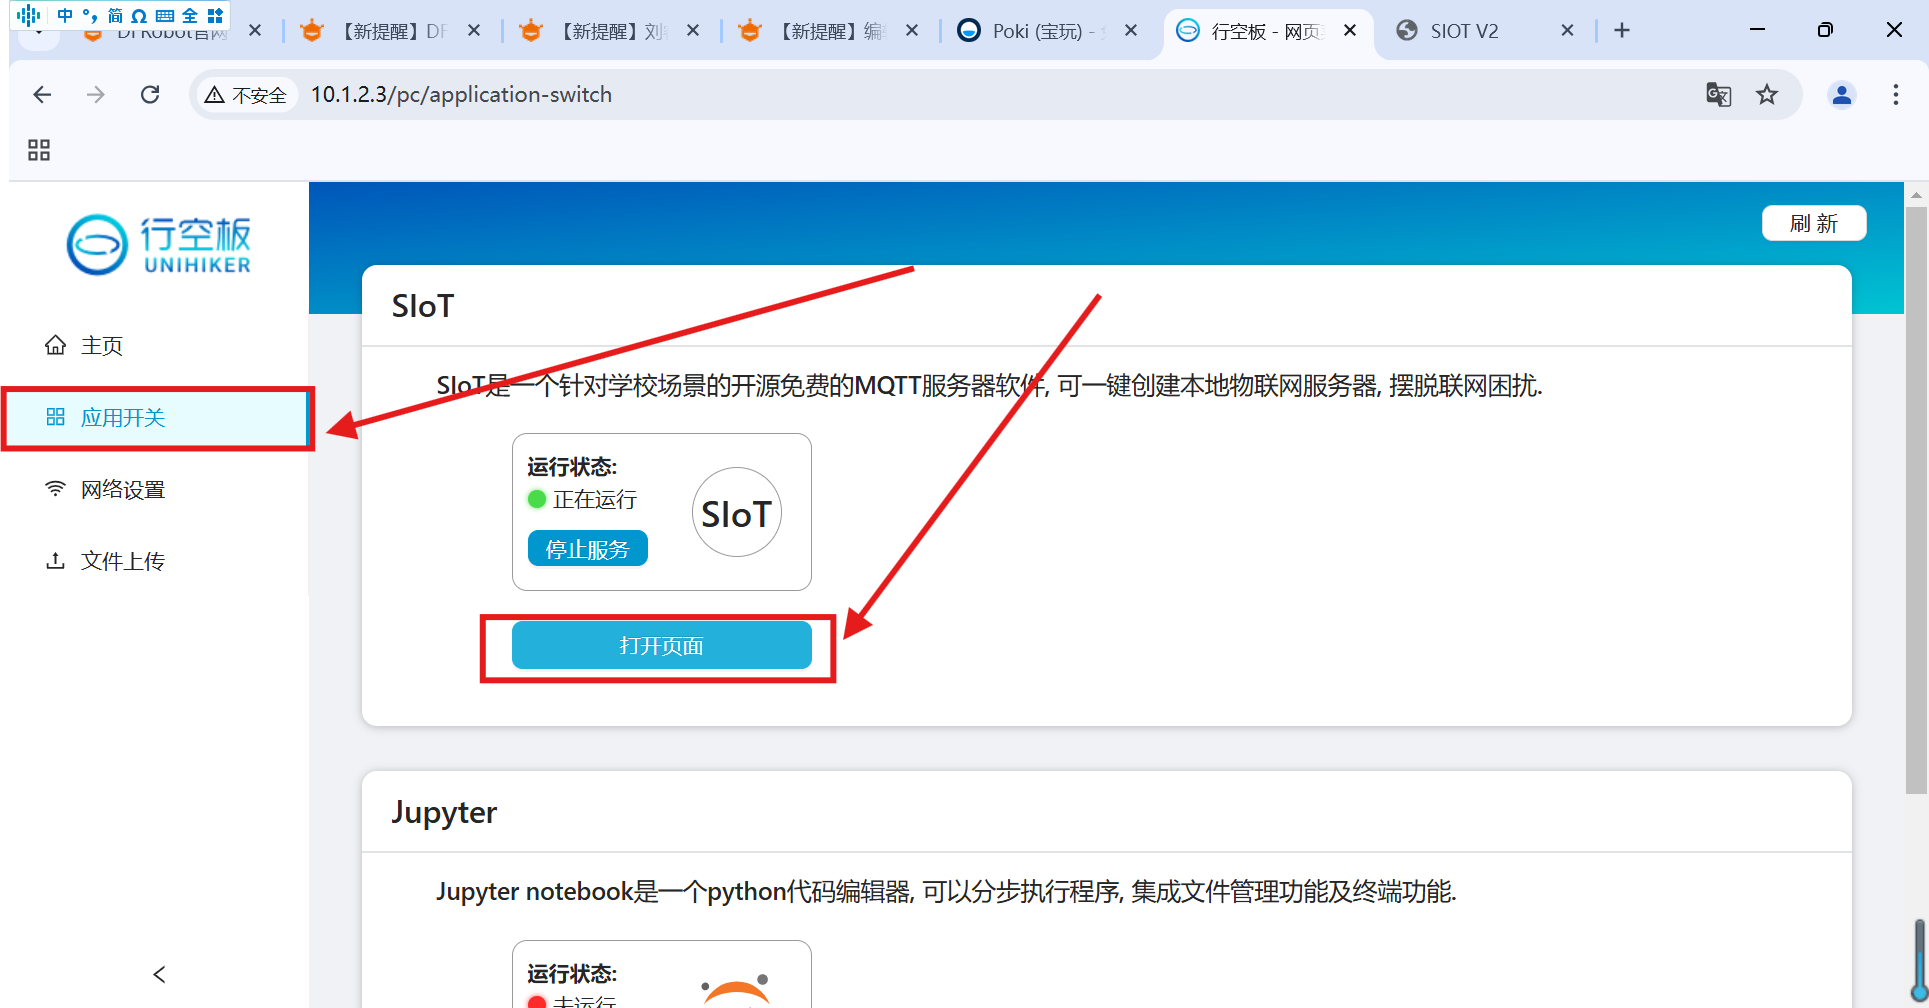Click the input method keyboard icon
The height and width of the screenshot is (1008, 1929).
click(x=165, y=15)
